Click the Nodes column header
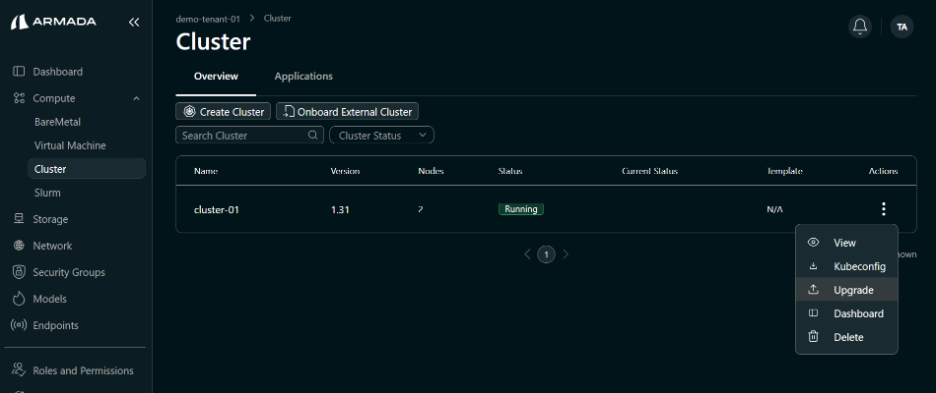This screenshot has width=936, height=393. point(431,171)
